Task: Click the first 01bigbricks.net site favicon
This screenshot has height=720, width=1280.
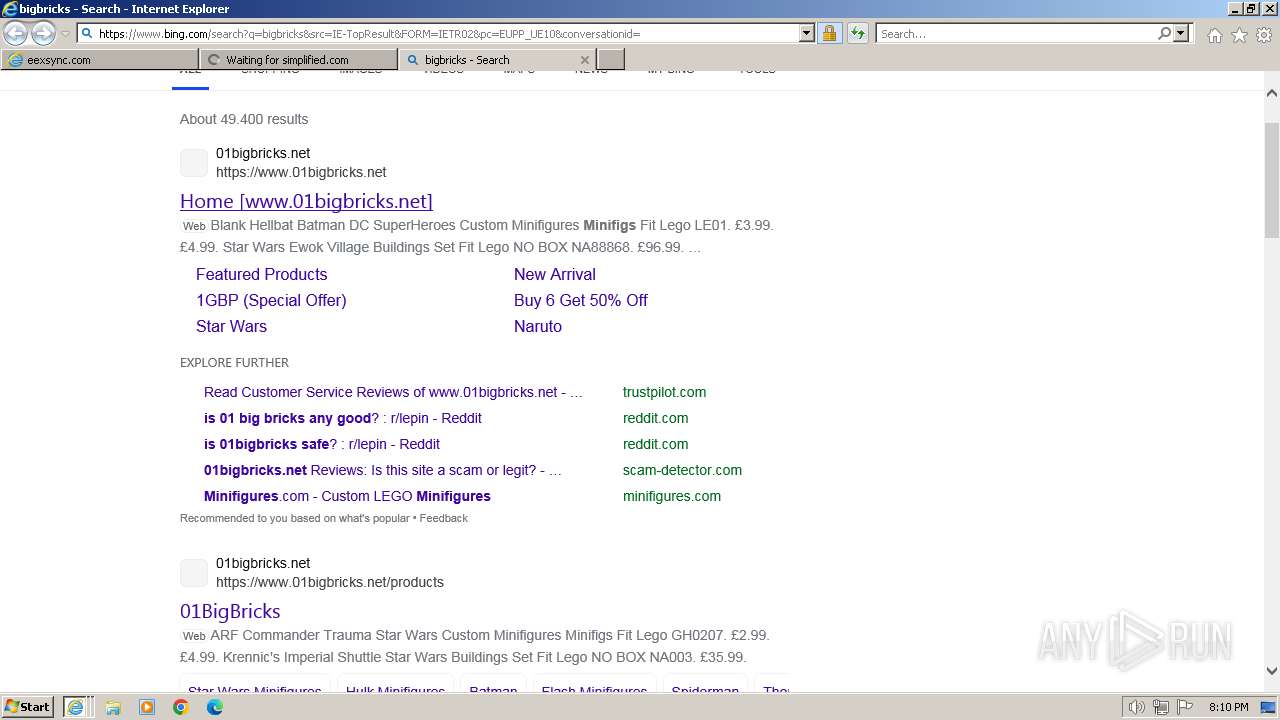Action: click(194, 163)
